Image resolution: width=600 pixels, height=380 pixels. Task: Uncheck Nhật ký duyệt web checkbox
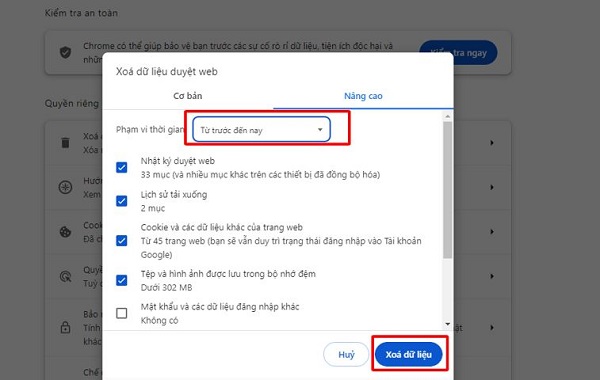click(122, 167)
